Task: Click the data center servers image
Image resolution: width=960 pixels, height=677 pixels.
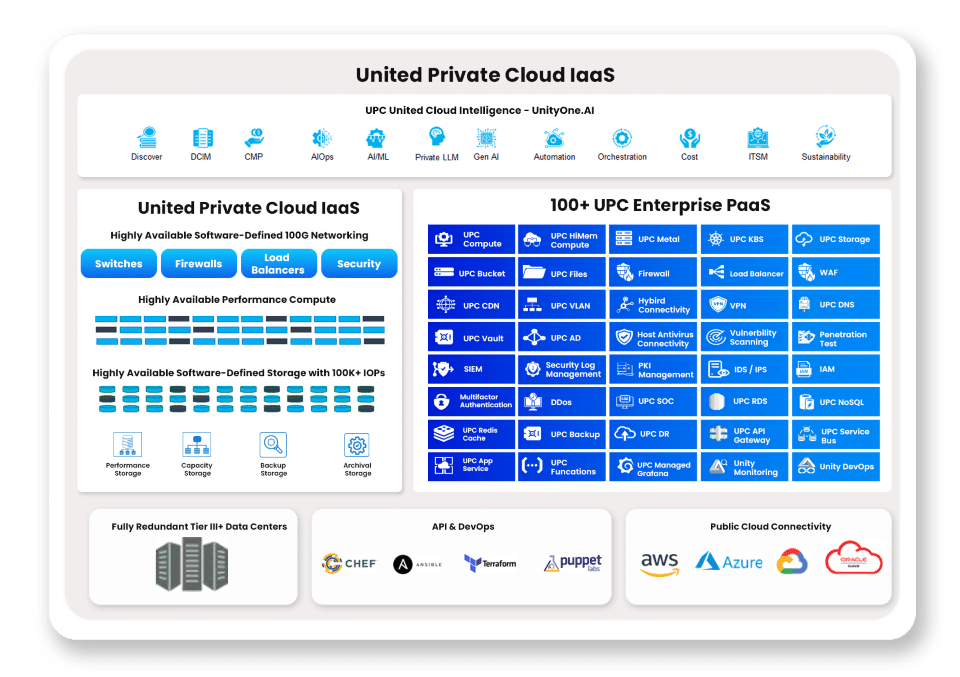Action: click(x=192, y=565)
